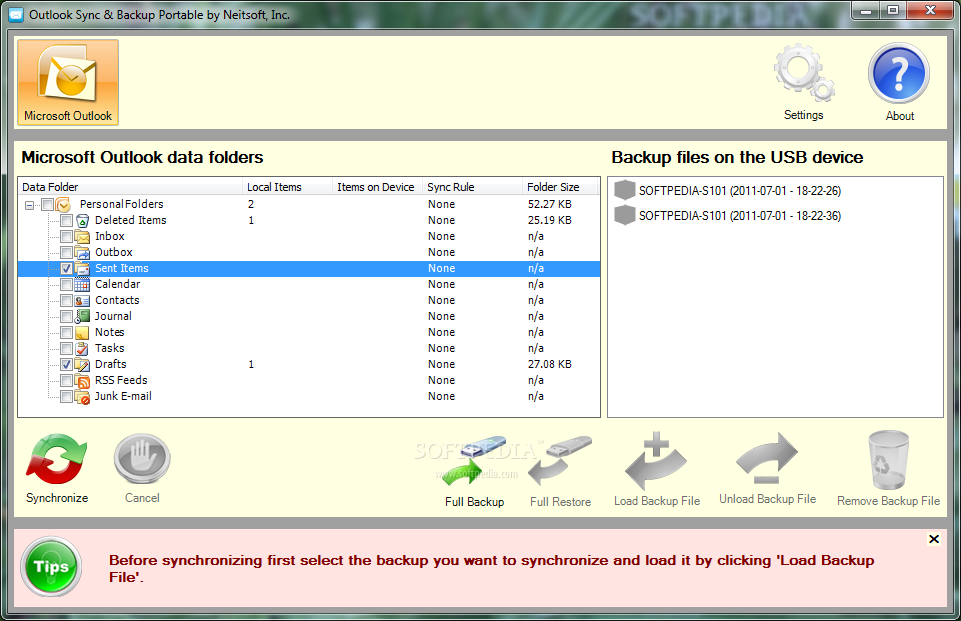Select the Tasks folder row
The height and width of the screenshot is (621, 961).
tap(309, 348)
